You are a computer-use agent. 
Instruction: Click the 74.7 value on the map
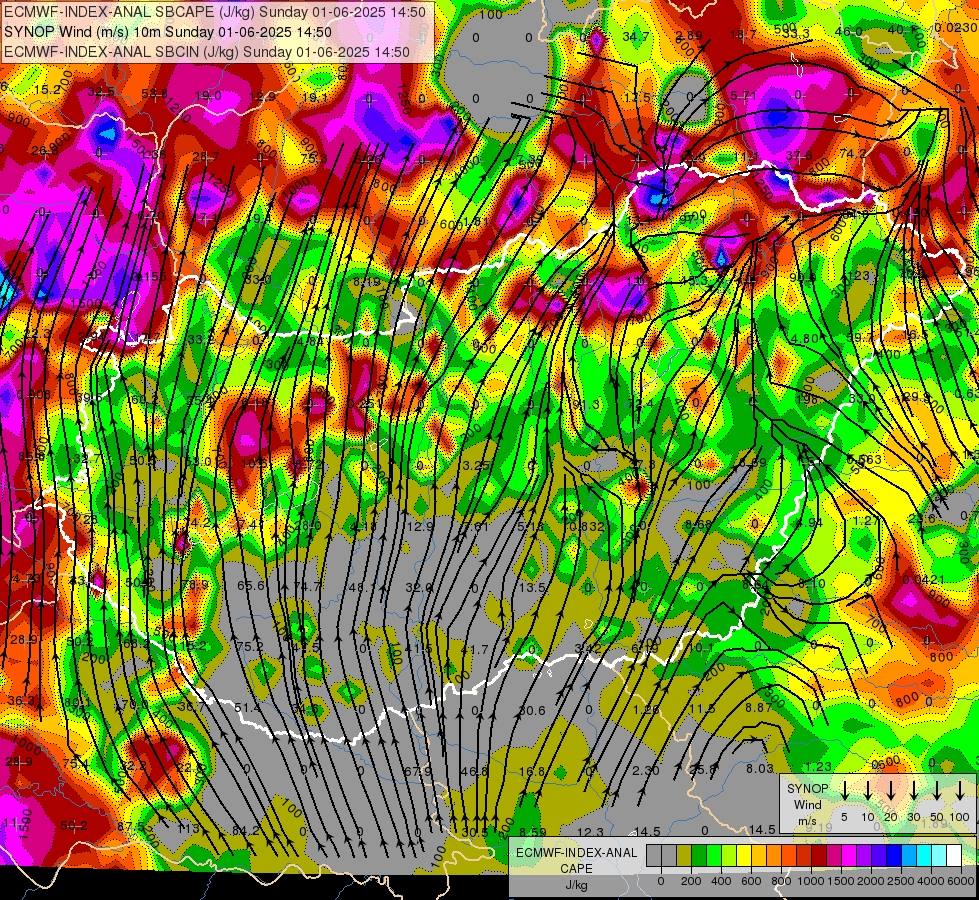point(307,586)
